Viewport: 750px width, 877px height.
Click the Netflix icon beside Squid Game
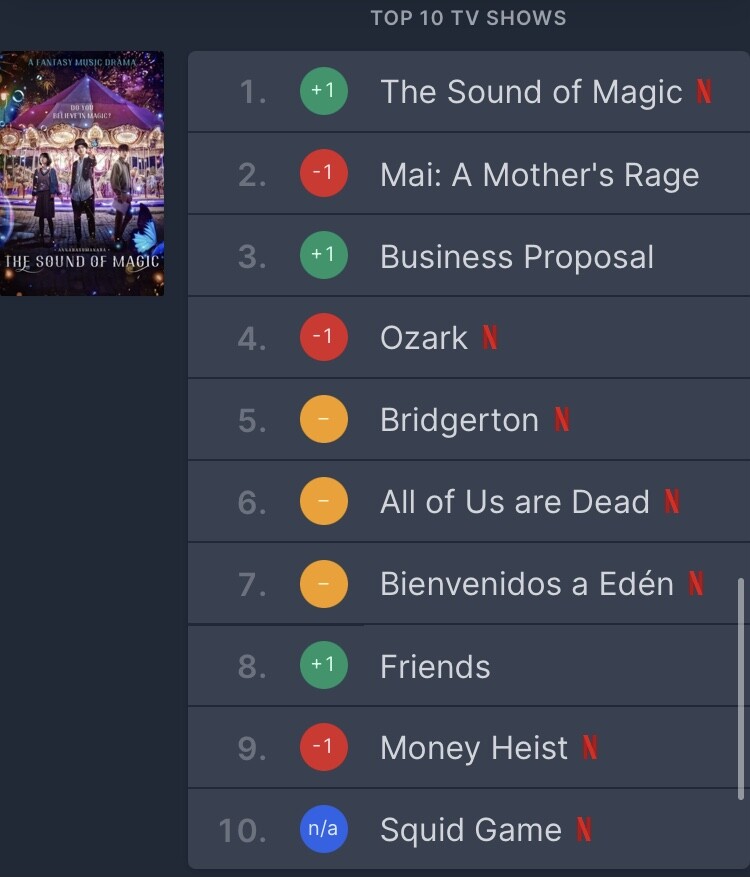coord(584,830)
